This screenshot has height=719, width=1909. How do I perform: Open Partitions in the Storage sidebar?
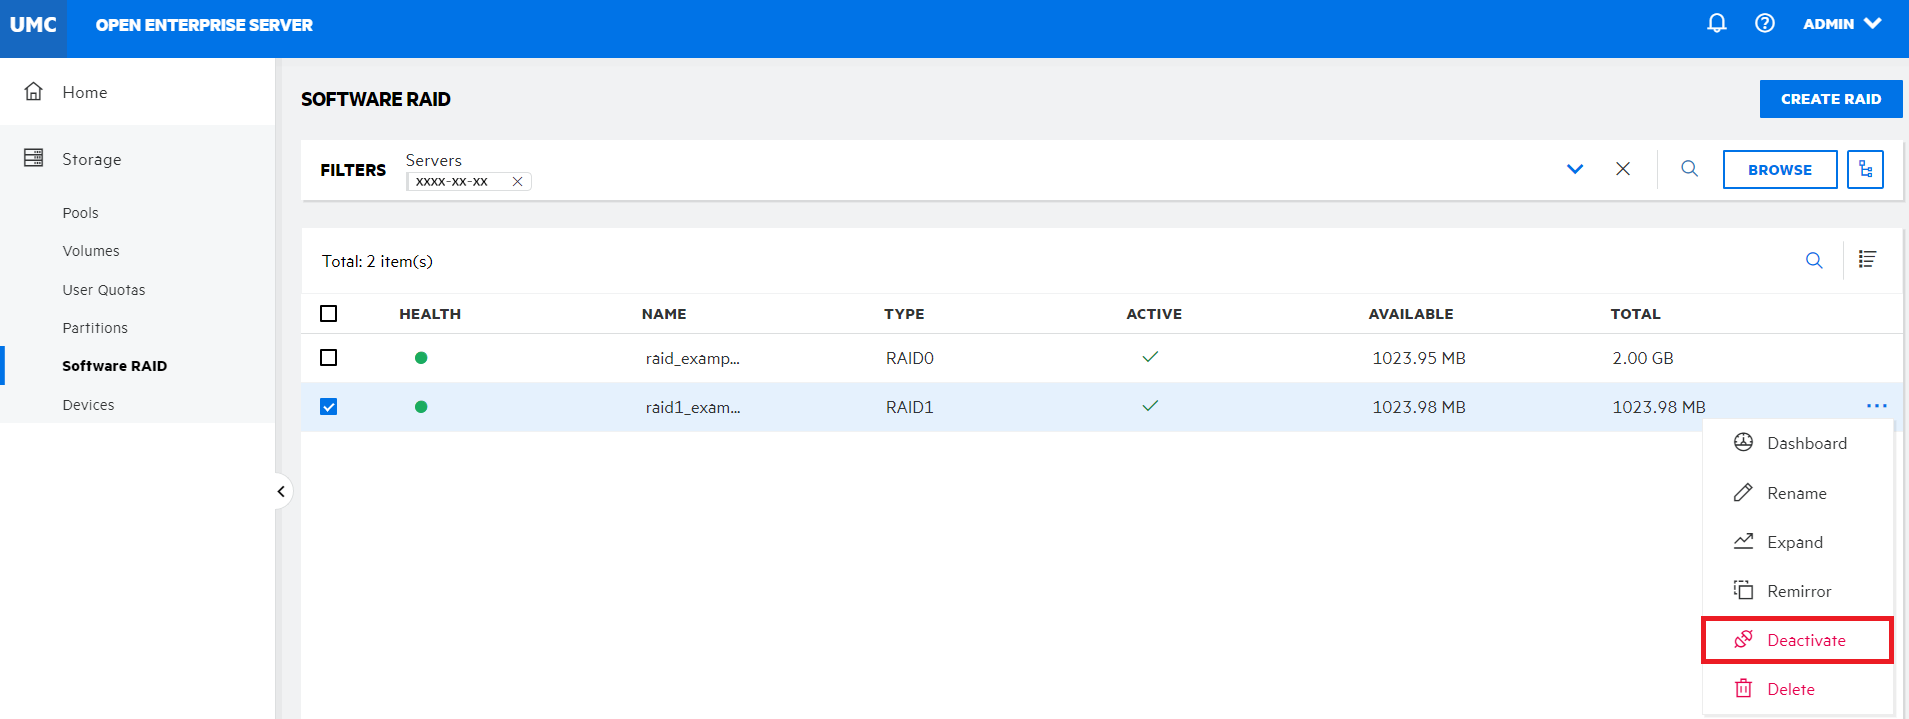(x=95, y=328)
